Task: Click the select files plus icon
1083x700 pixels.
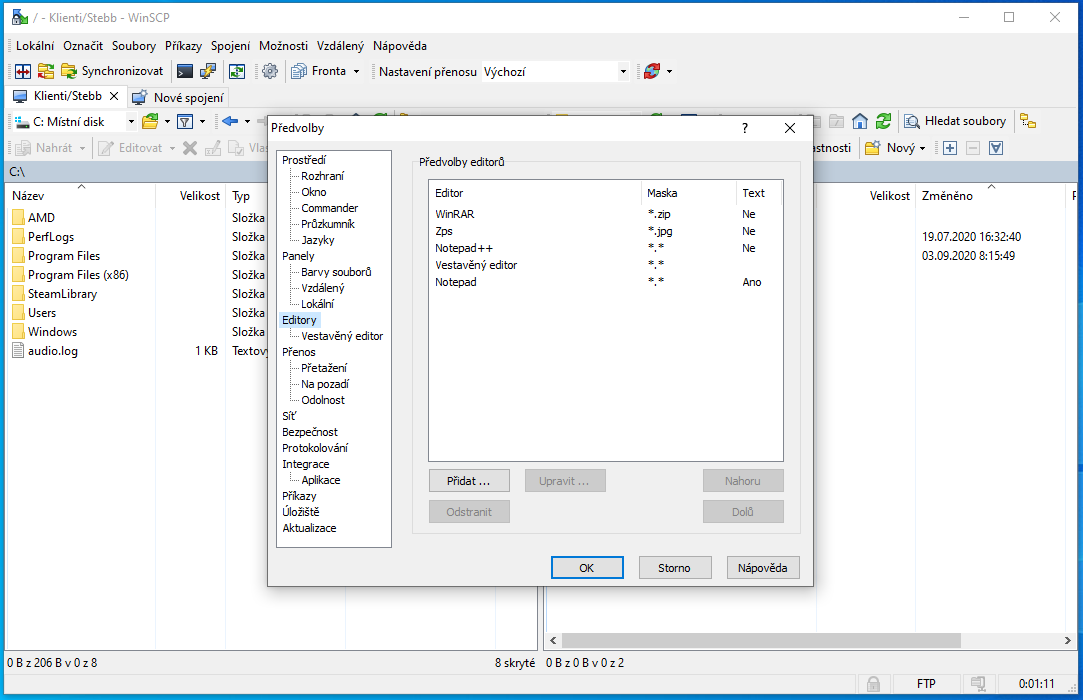Action: 949,148
